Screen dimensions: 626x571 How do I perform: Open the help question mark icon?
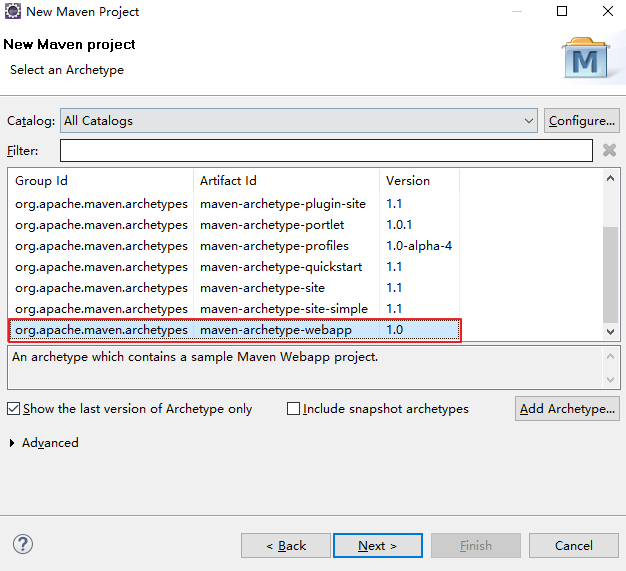click(x=23, y=544)
